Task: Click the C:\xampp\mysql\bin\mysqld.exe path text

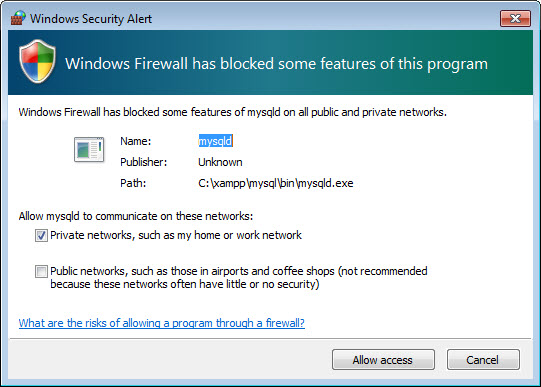Action: coord(276,183)
